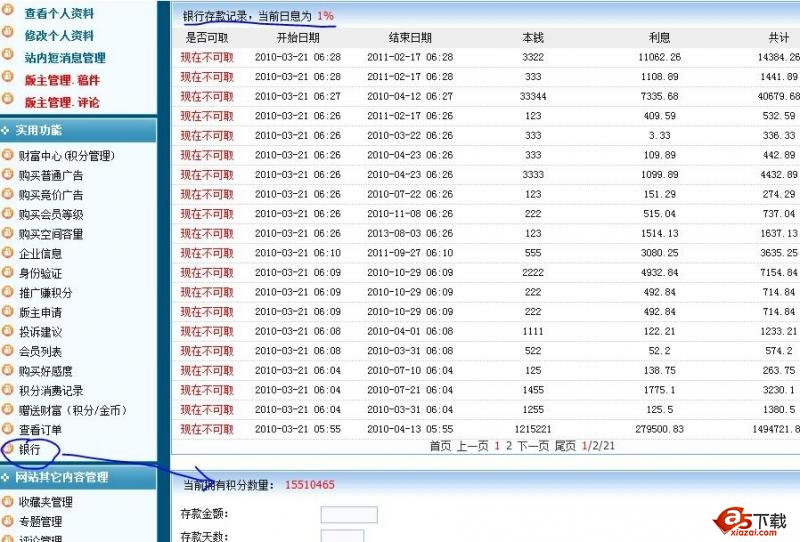Click the 本钱 column header
The image size is (800, 542).
[x=533, y=38]
